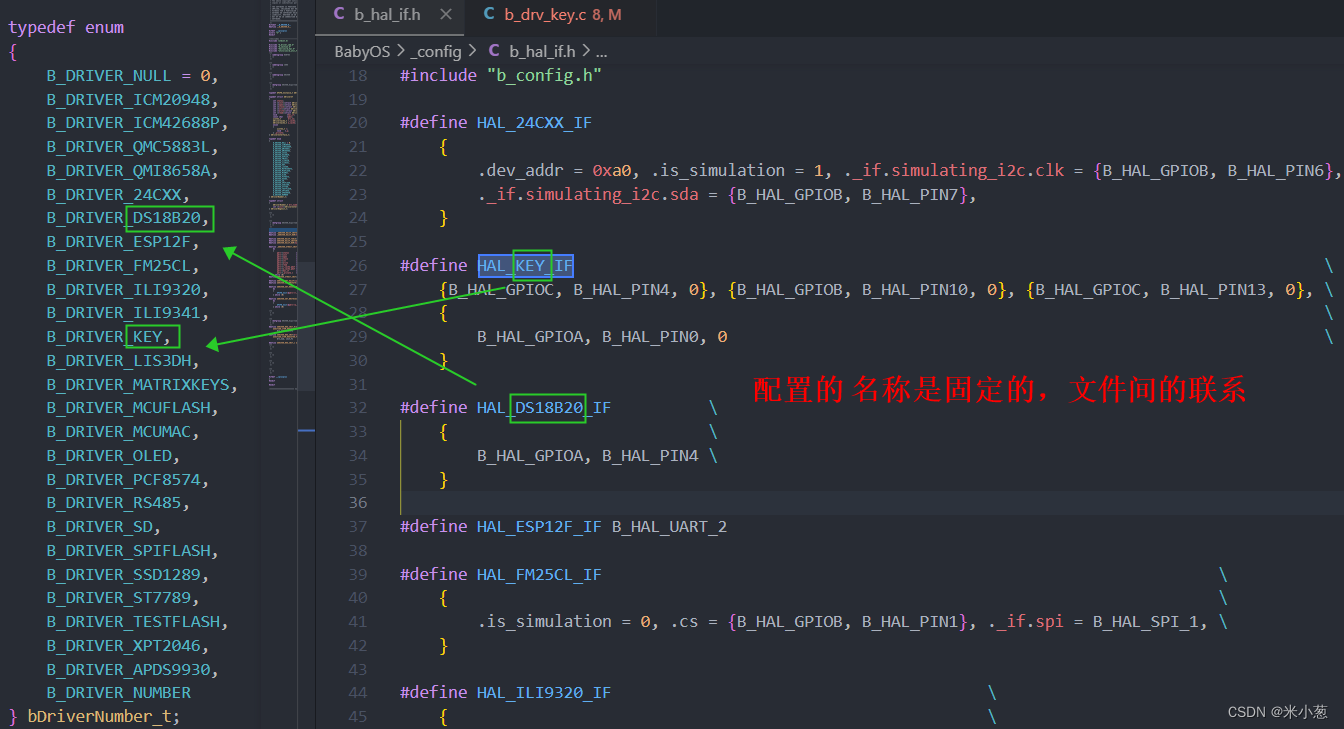Image resolution: width=1344 pixels, height=729 pixels.
Task: Click the bDriverNumber_t type name
Action: tap(99, 716)
